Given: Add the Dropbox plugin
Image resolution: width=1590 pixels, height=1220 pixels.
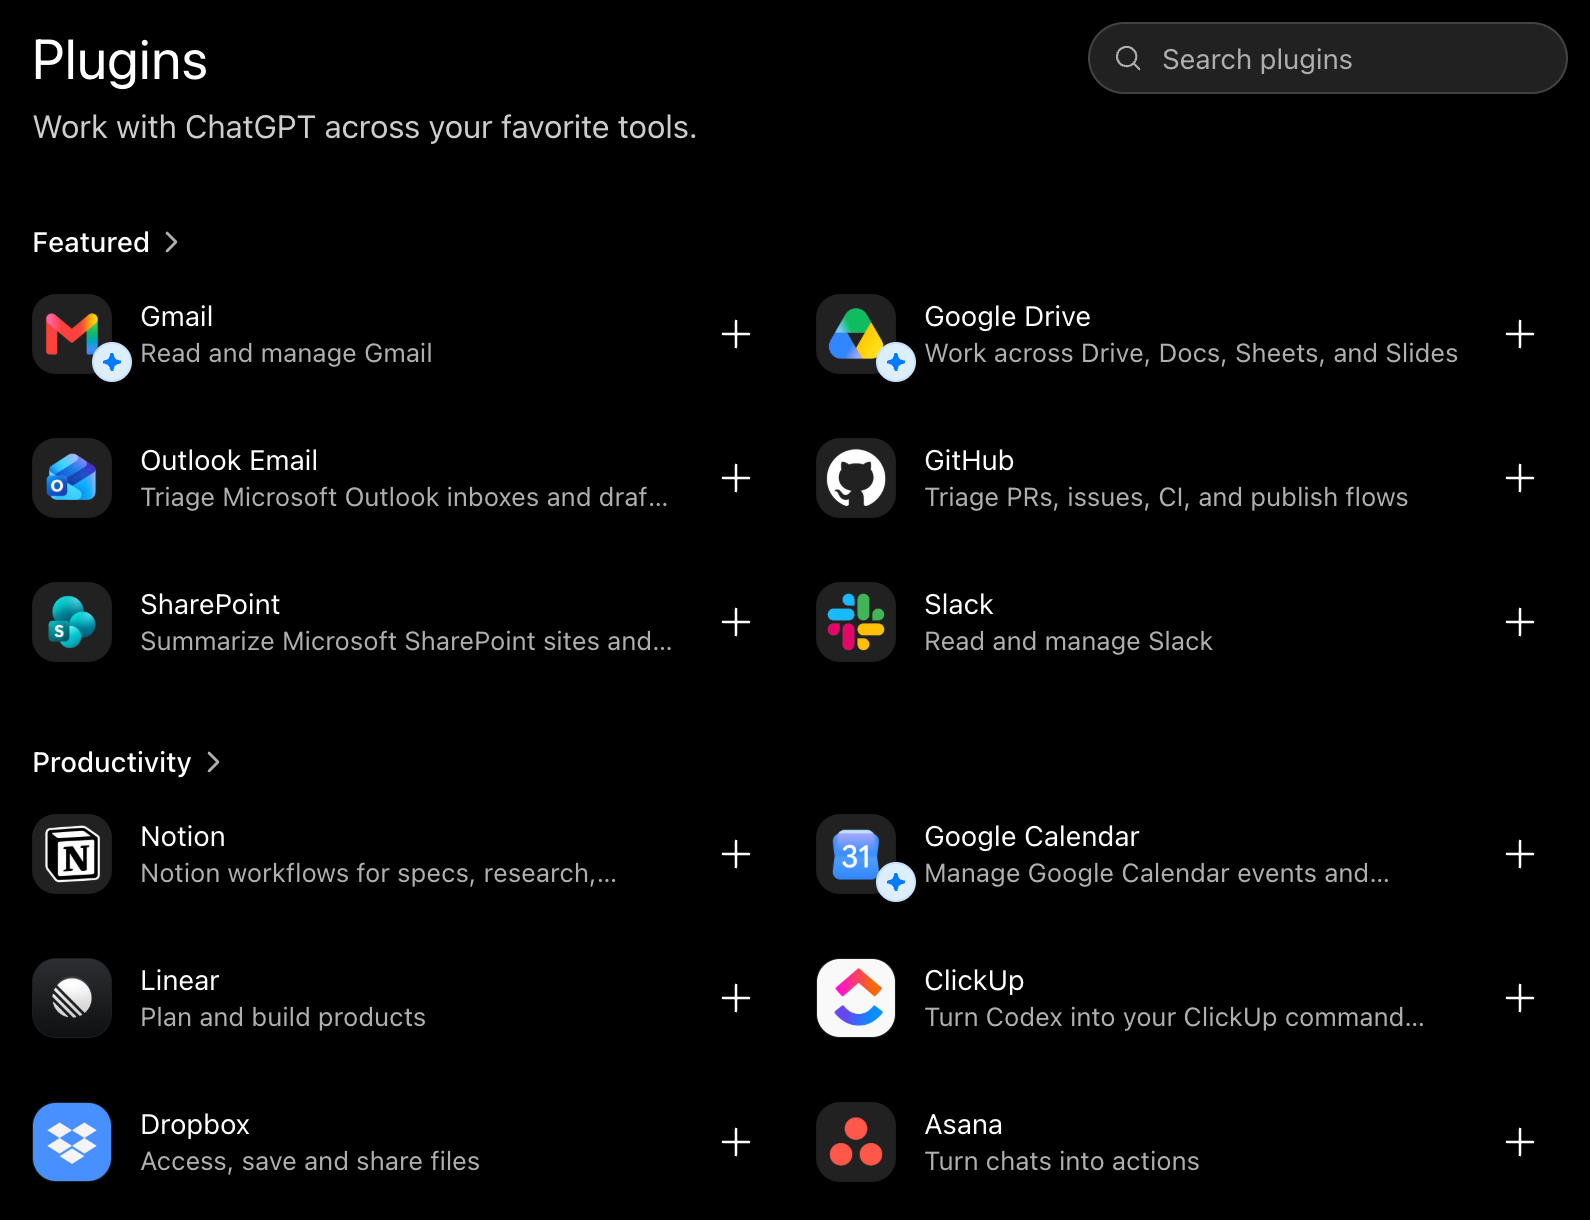Looking at the screenshot, I should (x=736, y=1142).
